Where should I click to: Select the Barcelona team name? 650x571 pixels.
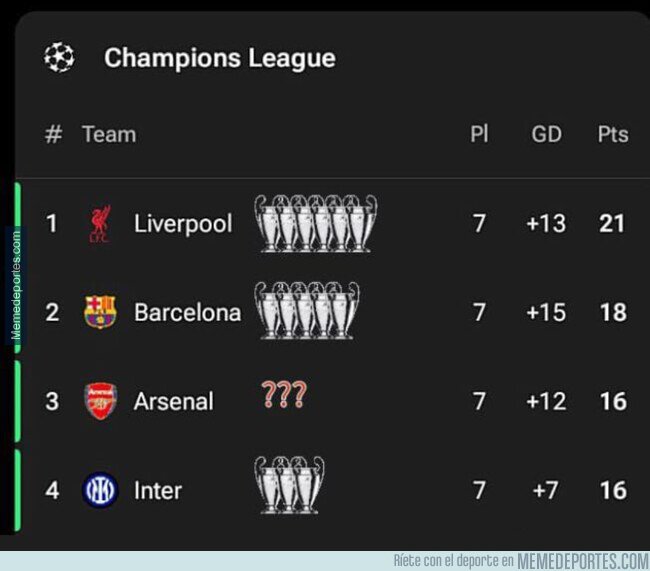point(187,312)
